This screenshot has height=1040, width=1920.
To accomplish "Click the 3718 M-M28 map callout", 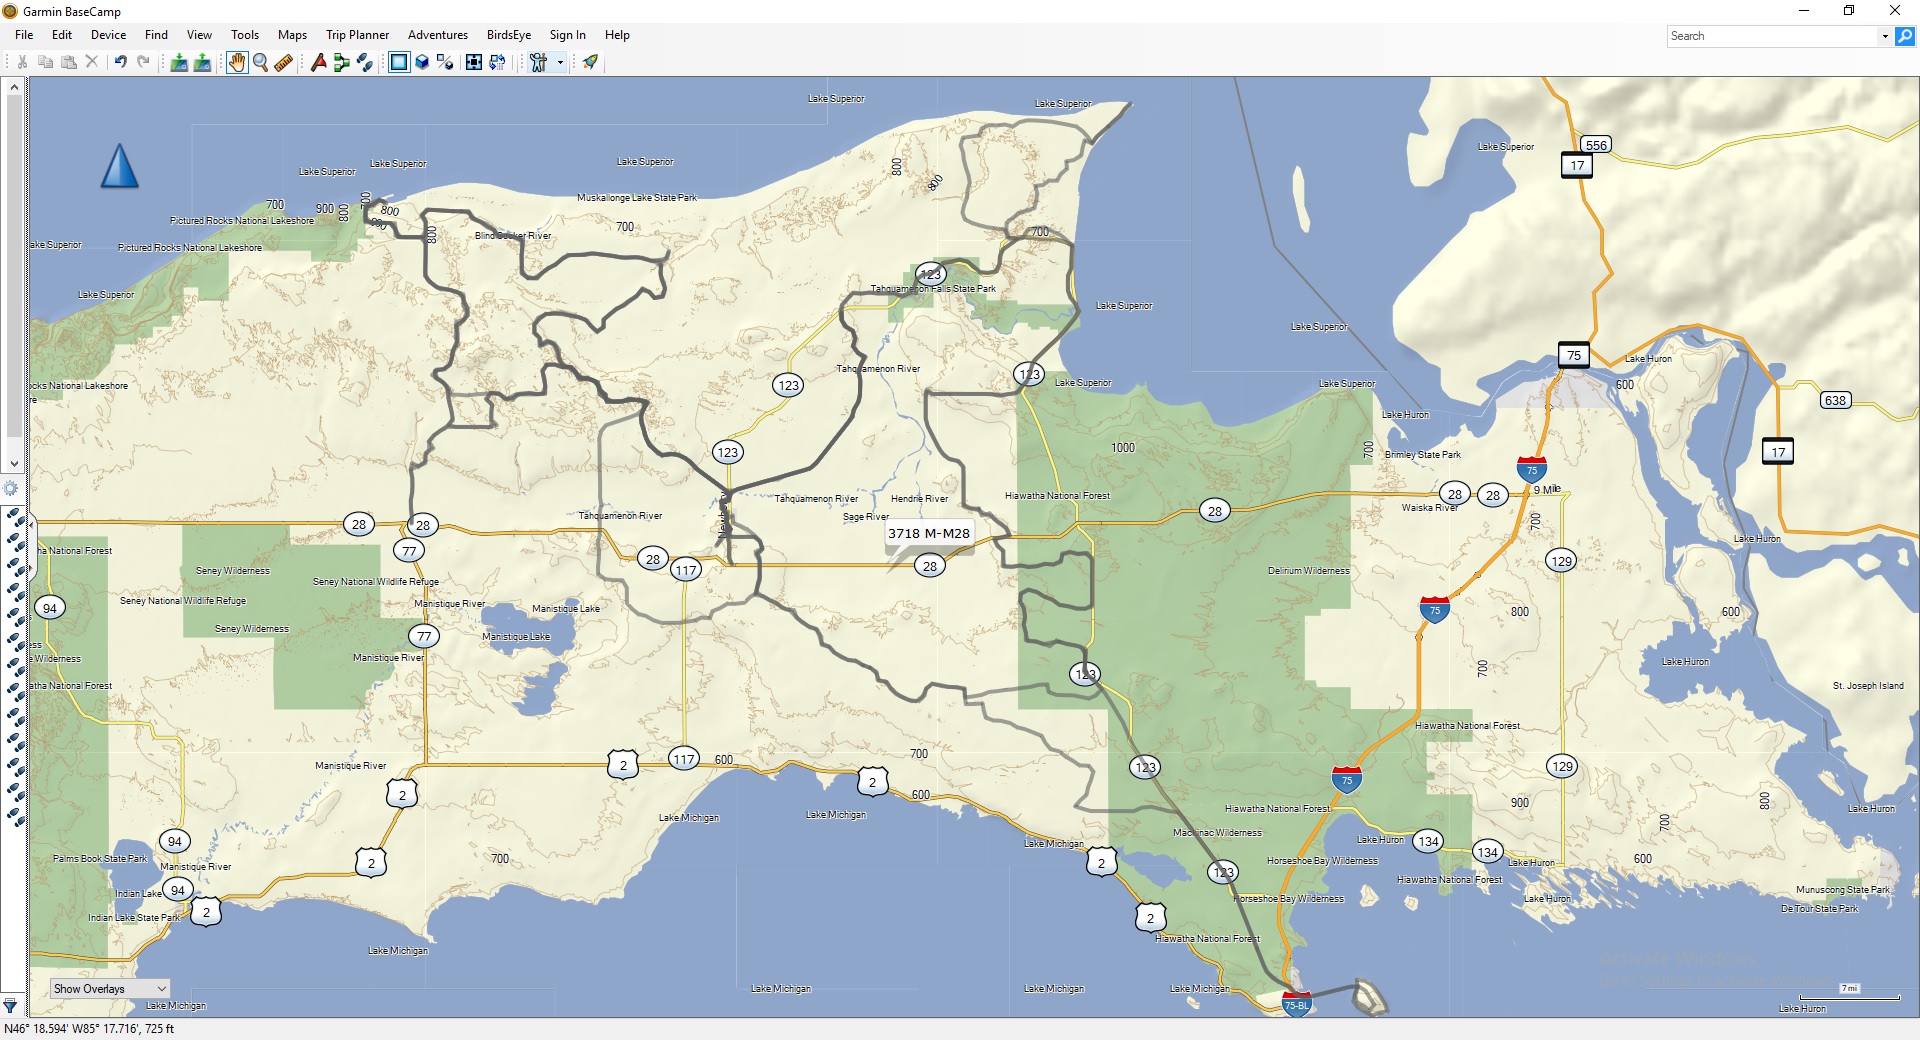I will [929, 533].
